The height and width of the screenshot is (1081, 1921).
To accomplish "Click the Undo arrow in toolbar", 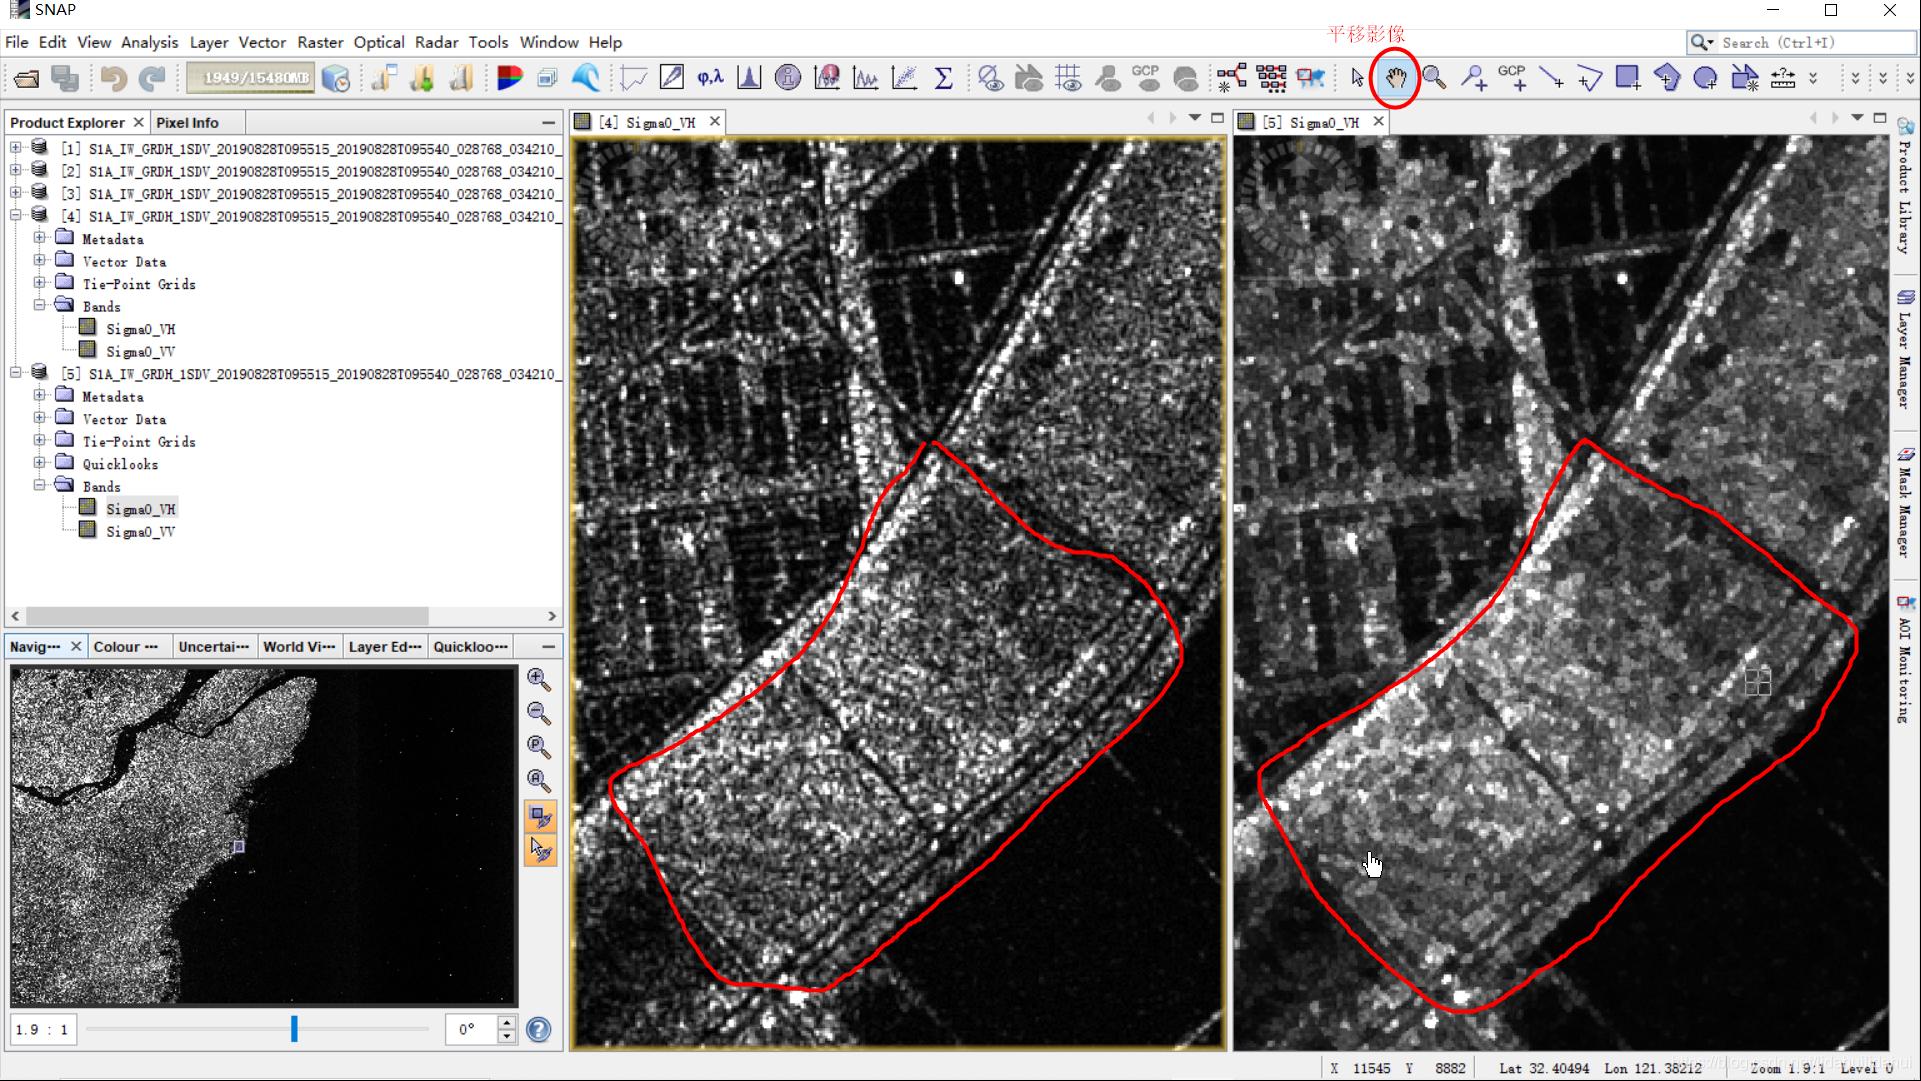I will pos(113,78).
